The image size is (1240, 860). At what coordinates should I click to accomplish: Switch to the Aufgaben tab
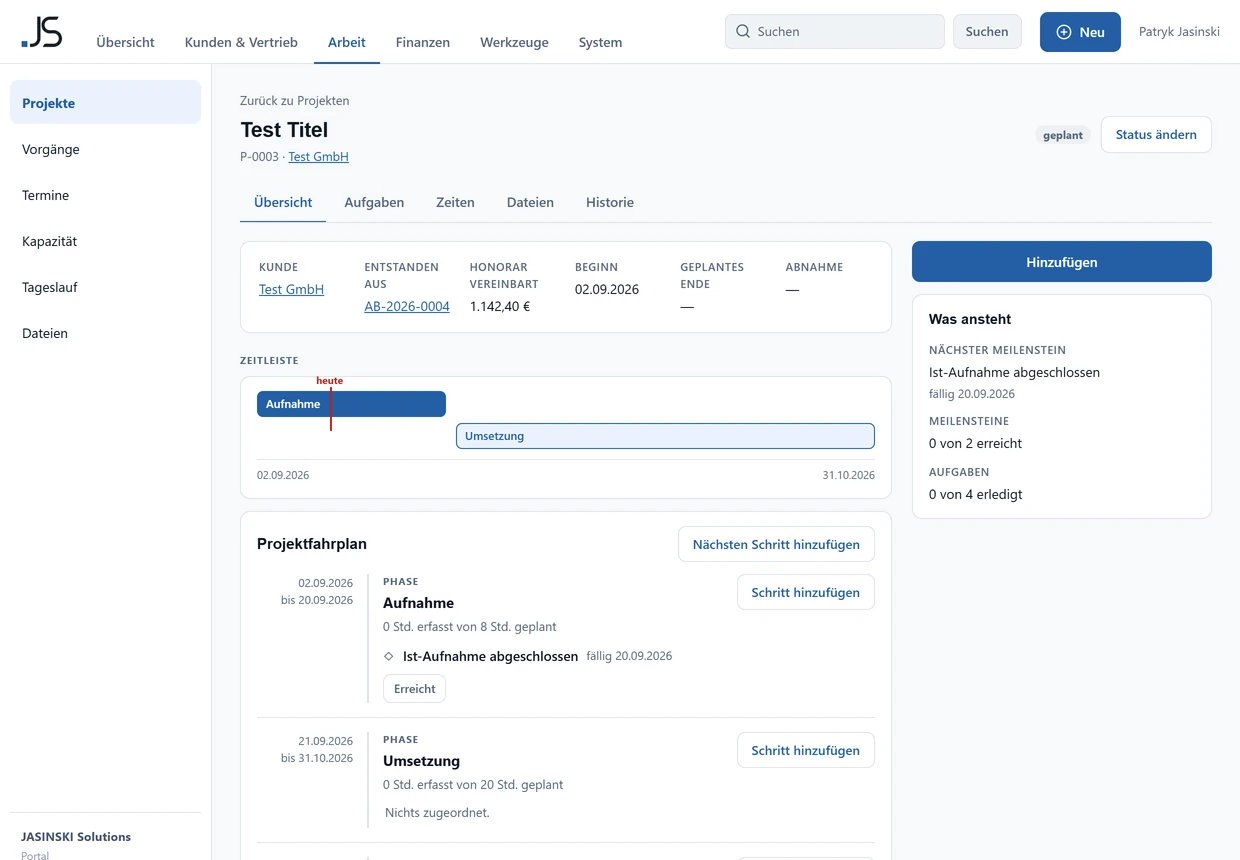click(374, 202)
